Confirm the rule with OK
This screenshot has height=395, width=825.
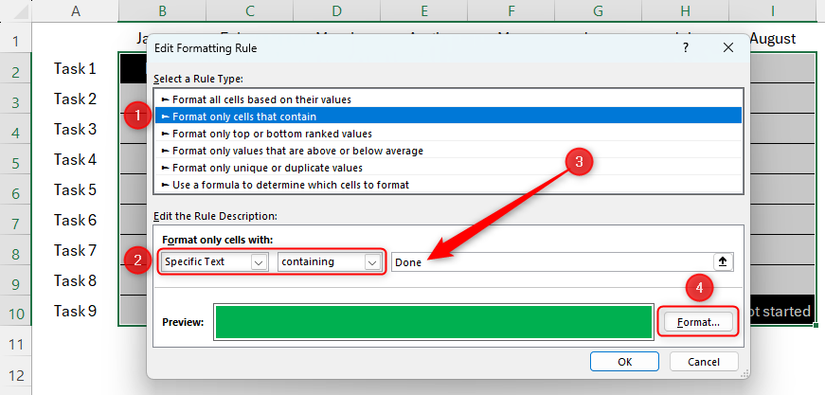tap(625, 362)
